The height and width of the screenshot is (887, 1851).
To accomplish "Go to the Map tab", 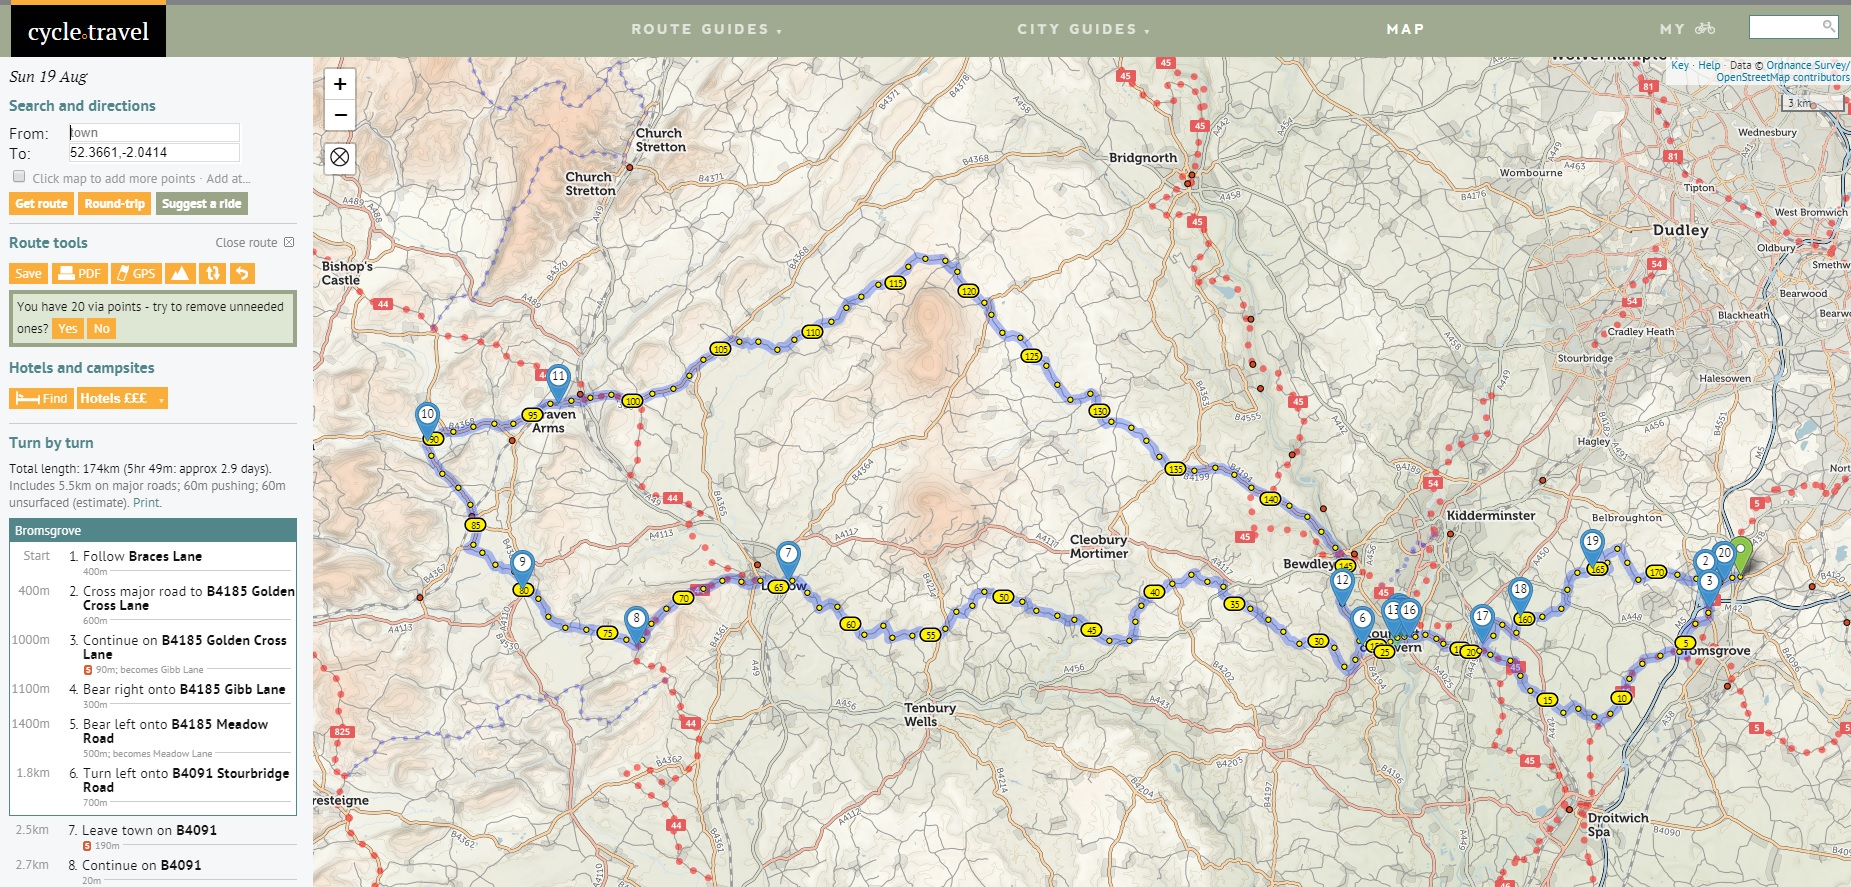I will click(1405, 29).
